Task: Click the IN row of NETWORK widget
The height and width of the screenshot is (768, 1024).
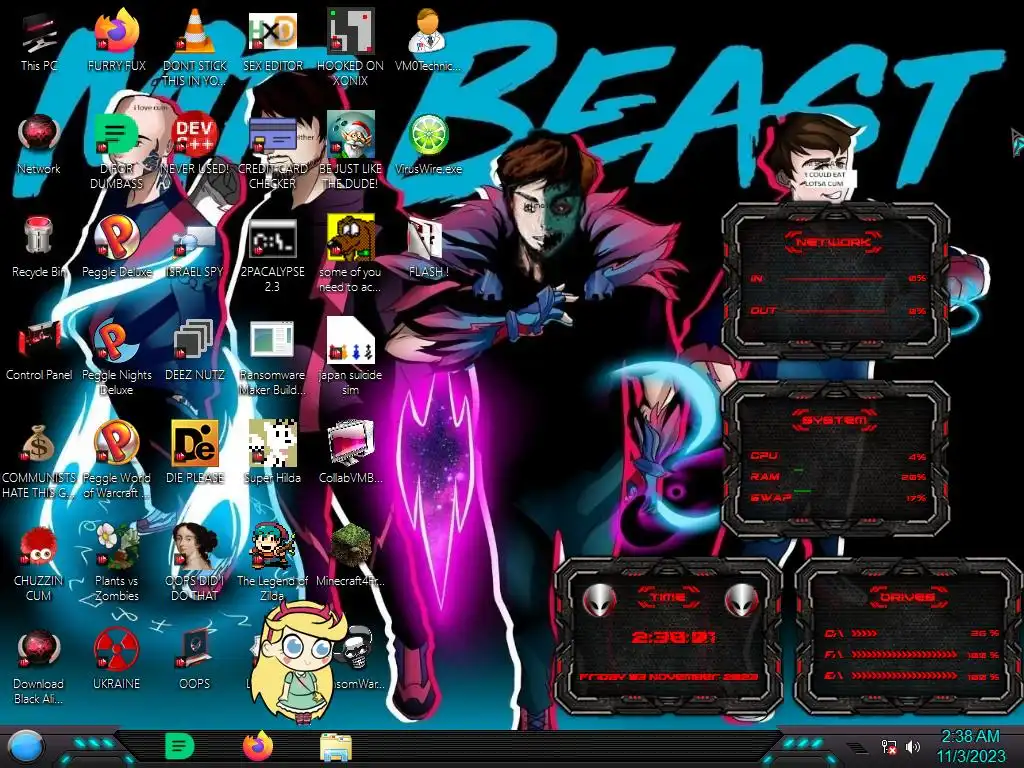Action: [838, 278]
